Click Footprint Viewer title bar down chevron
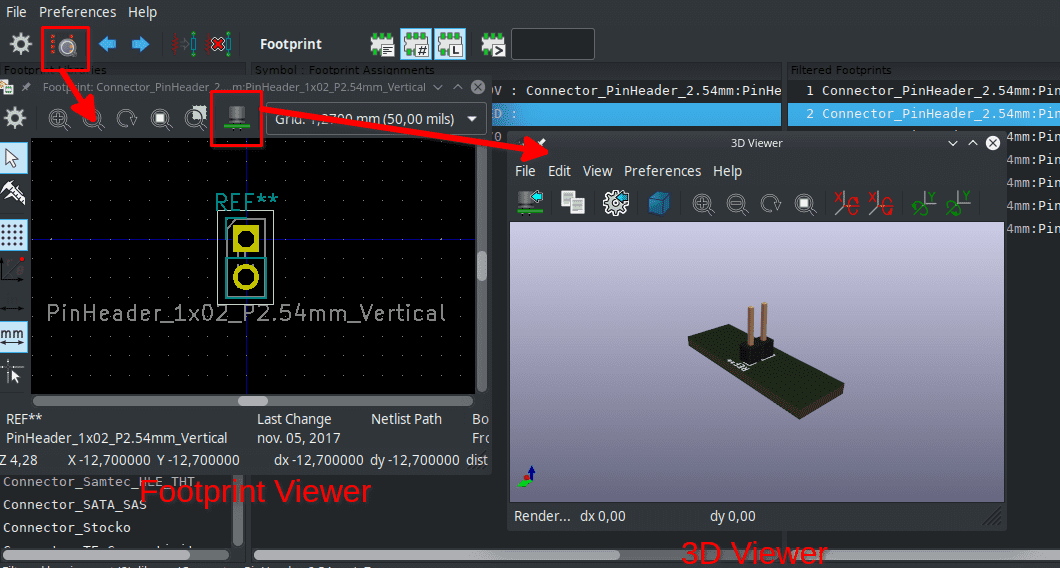This screenshot has height=568, width=1060. tap(437, 87)
